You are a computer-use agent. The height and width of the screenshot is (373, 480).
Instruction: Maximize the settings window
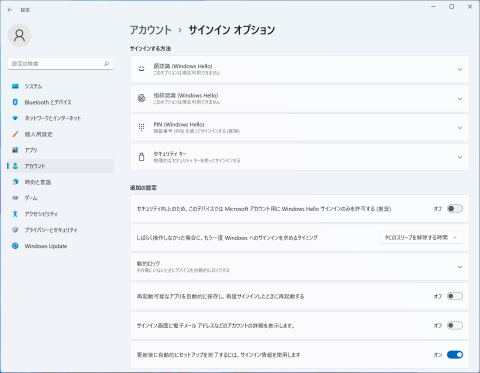pyautogui.click(x=451, y=7)
